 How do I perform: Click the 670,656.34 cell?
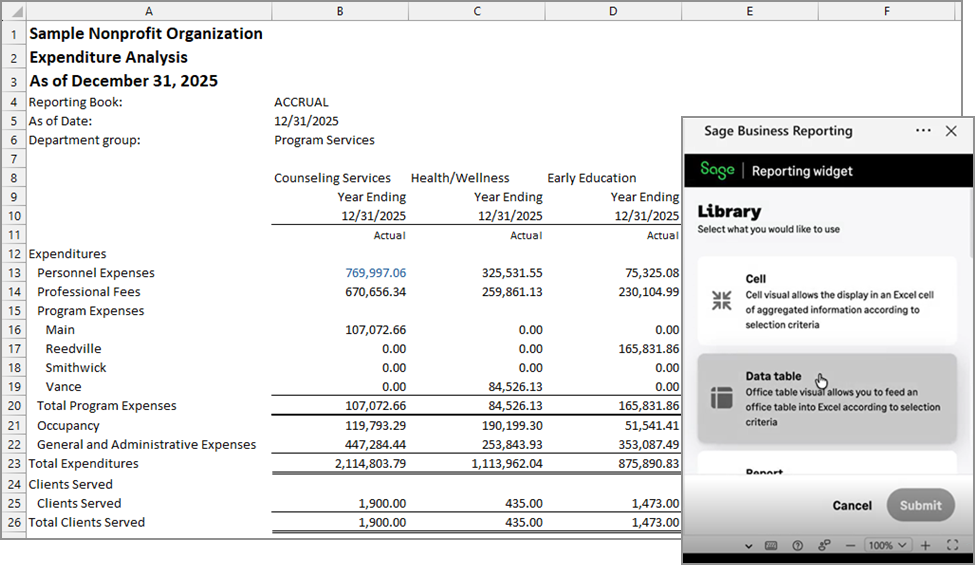coord(340,292)
